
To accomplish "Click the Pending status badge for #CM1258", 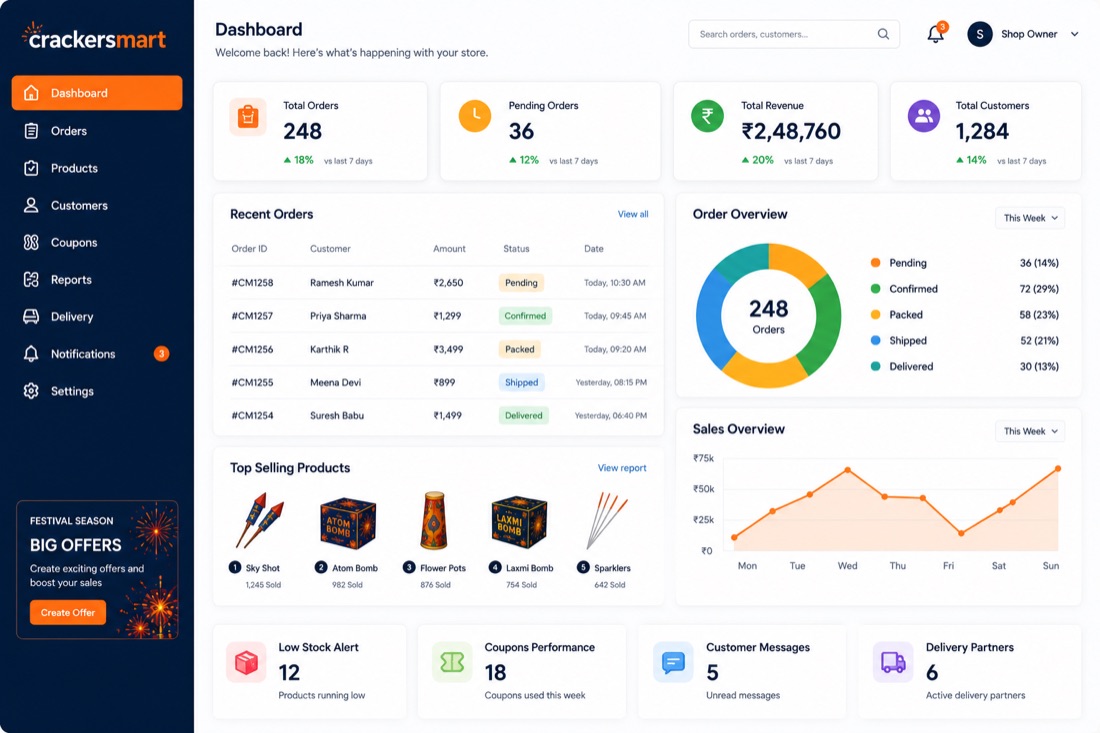I will coord(521,283).
